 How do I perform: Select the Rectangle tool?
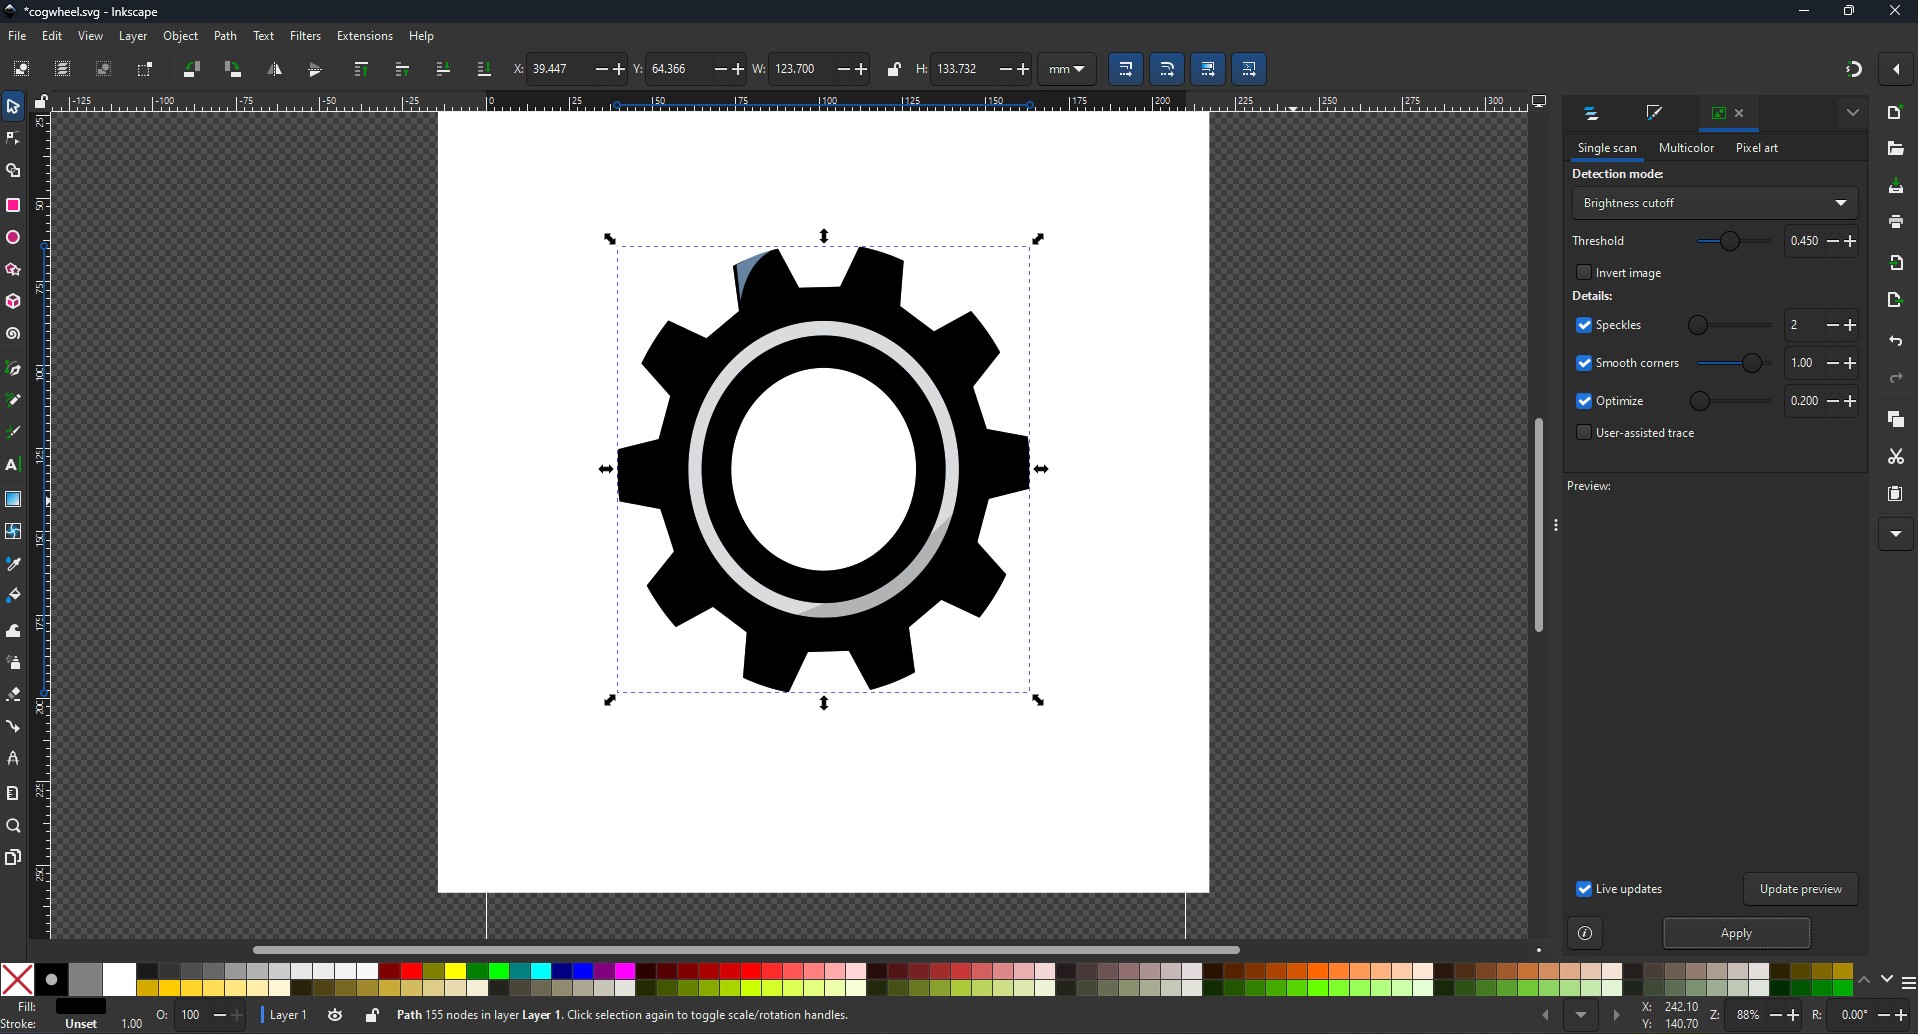click(x=13, y=205)
